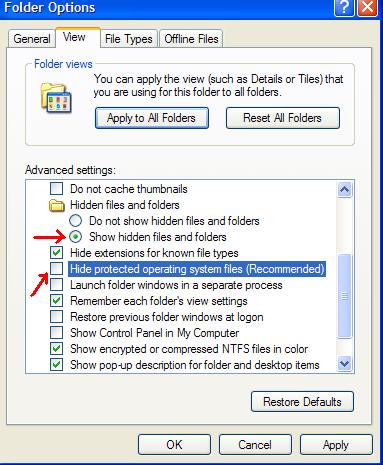Open the File Types tab

[129, 39]
